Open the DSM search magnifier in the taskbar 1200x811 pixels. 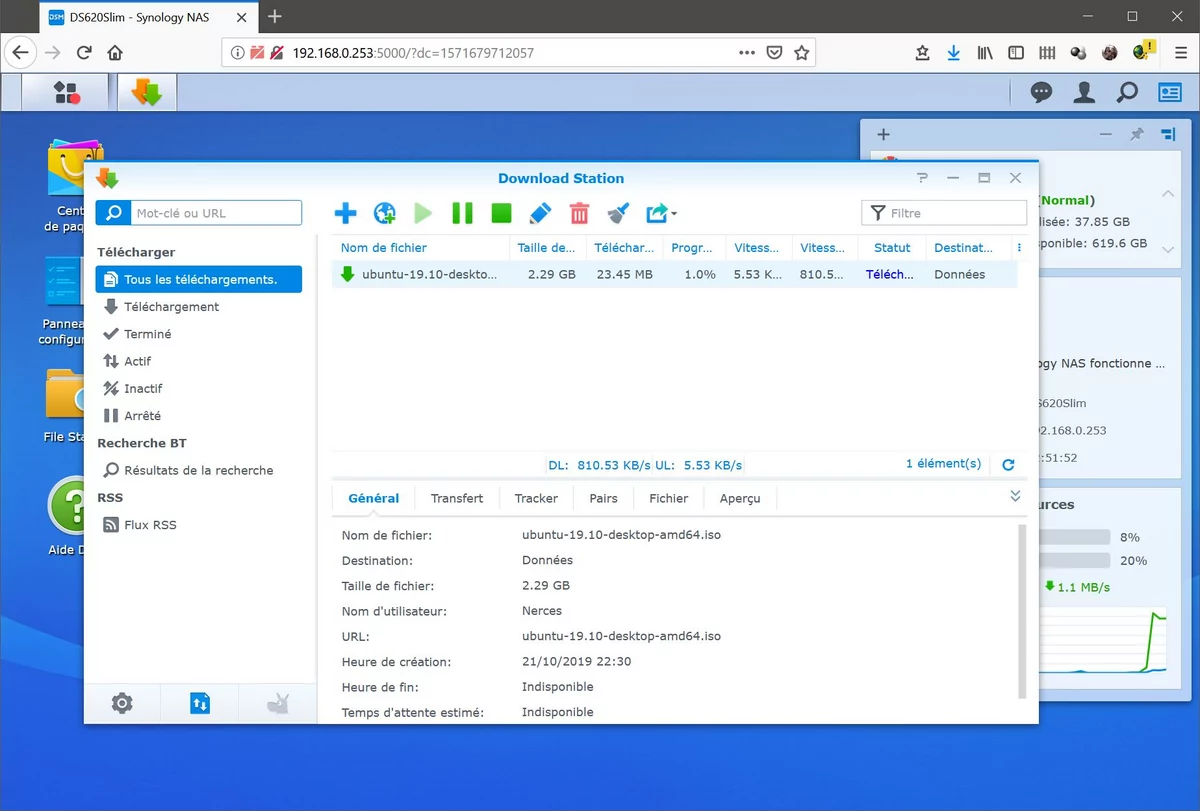[x=1127, y=93]
